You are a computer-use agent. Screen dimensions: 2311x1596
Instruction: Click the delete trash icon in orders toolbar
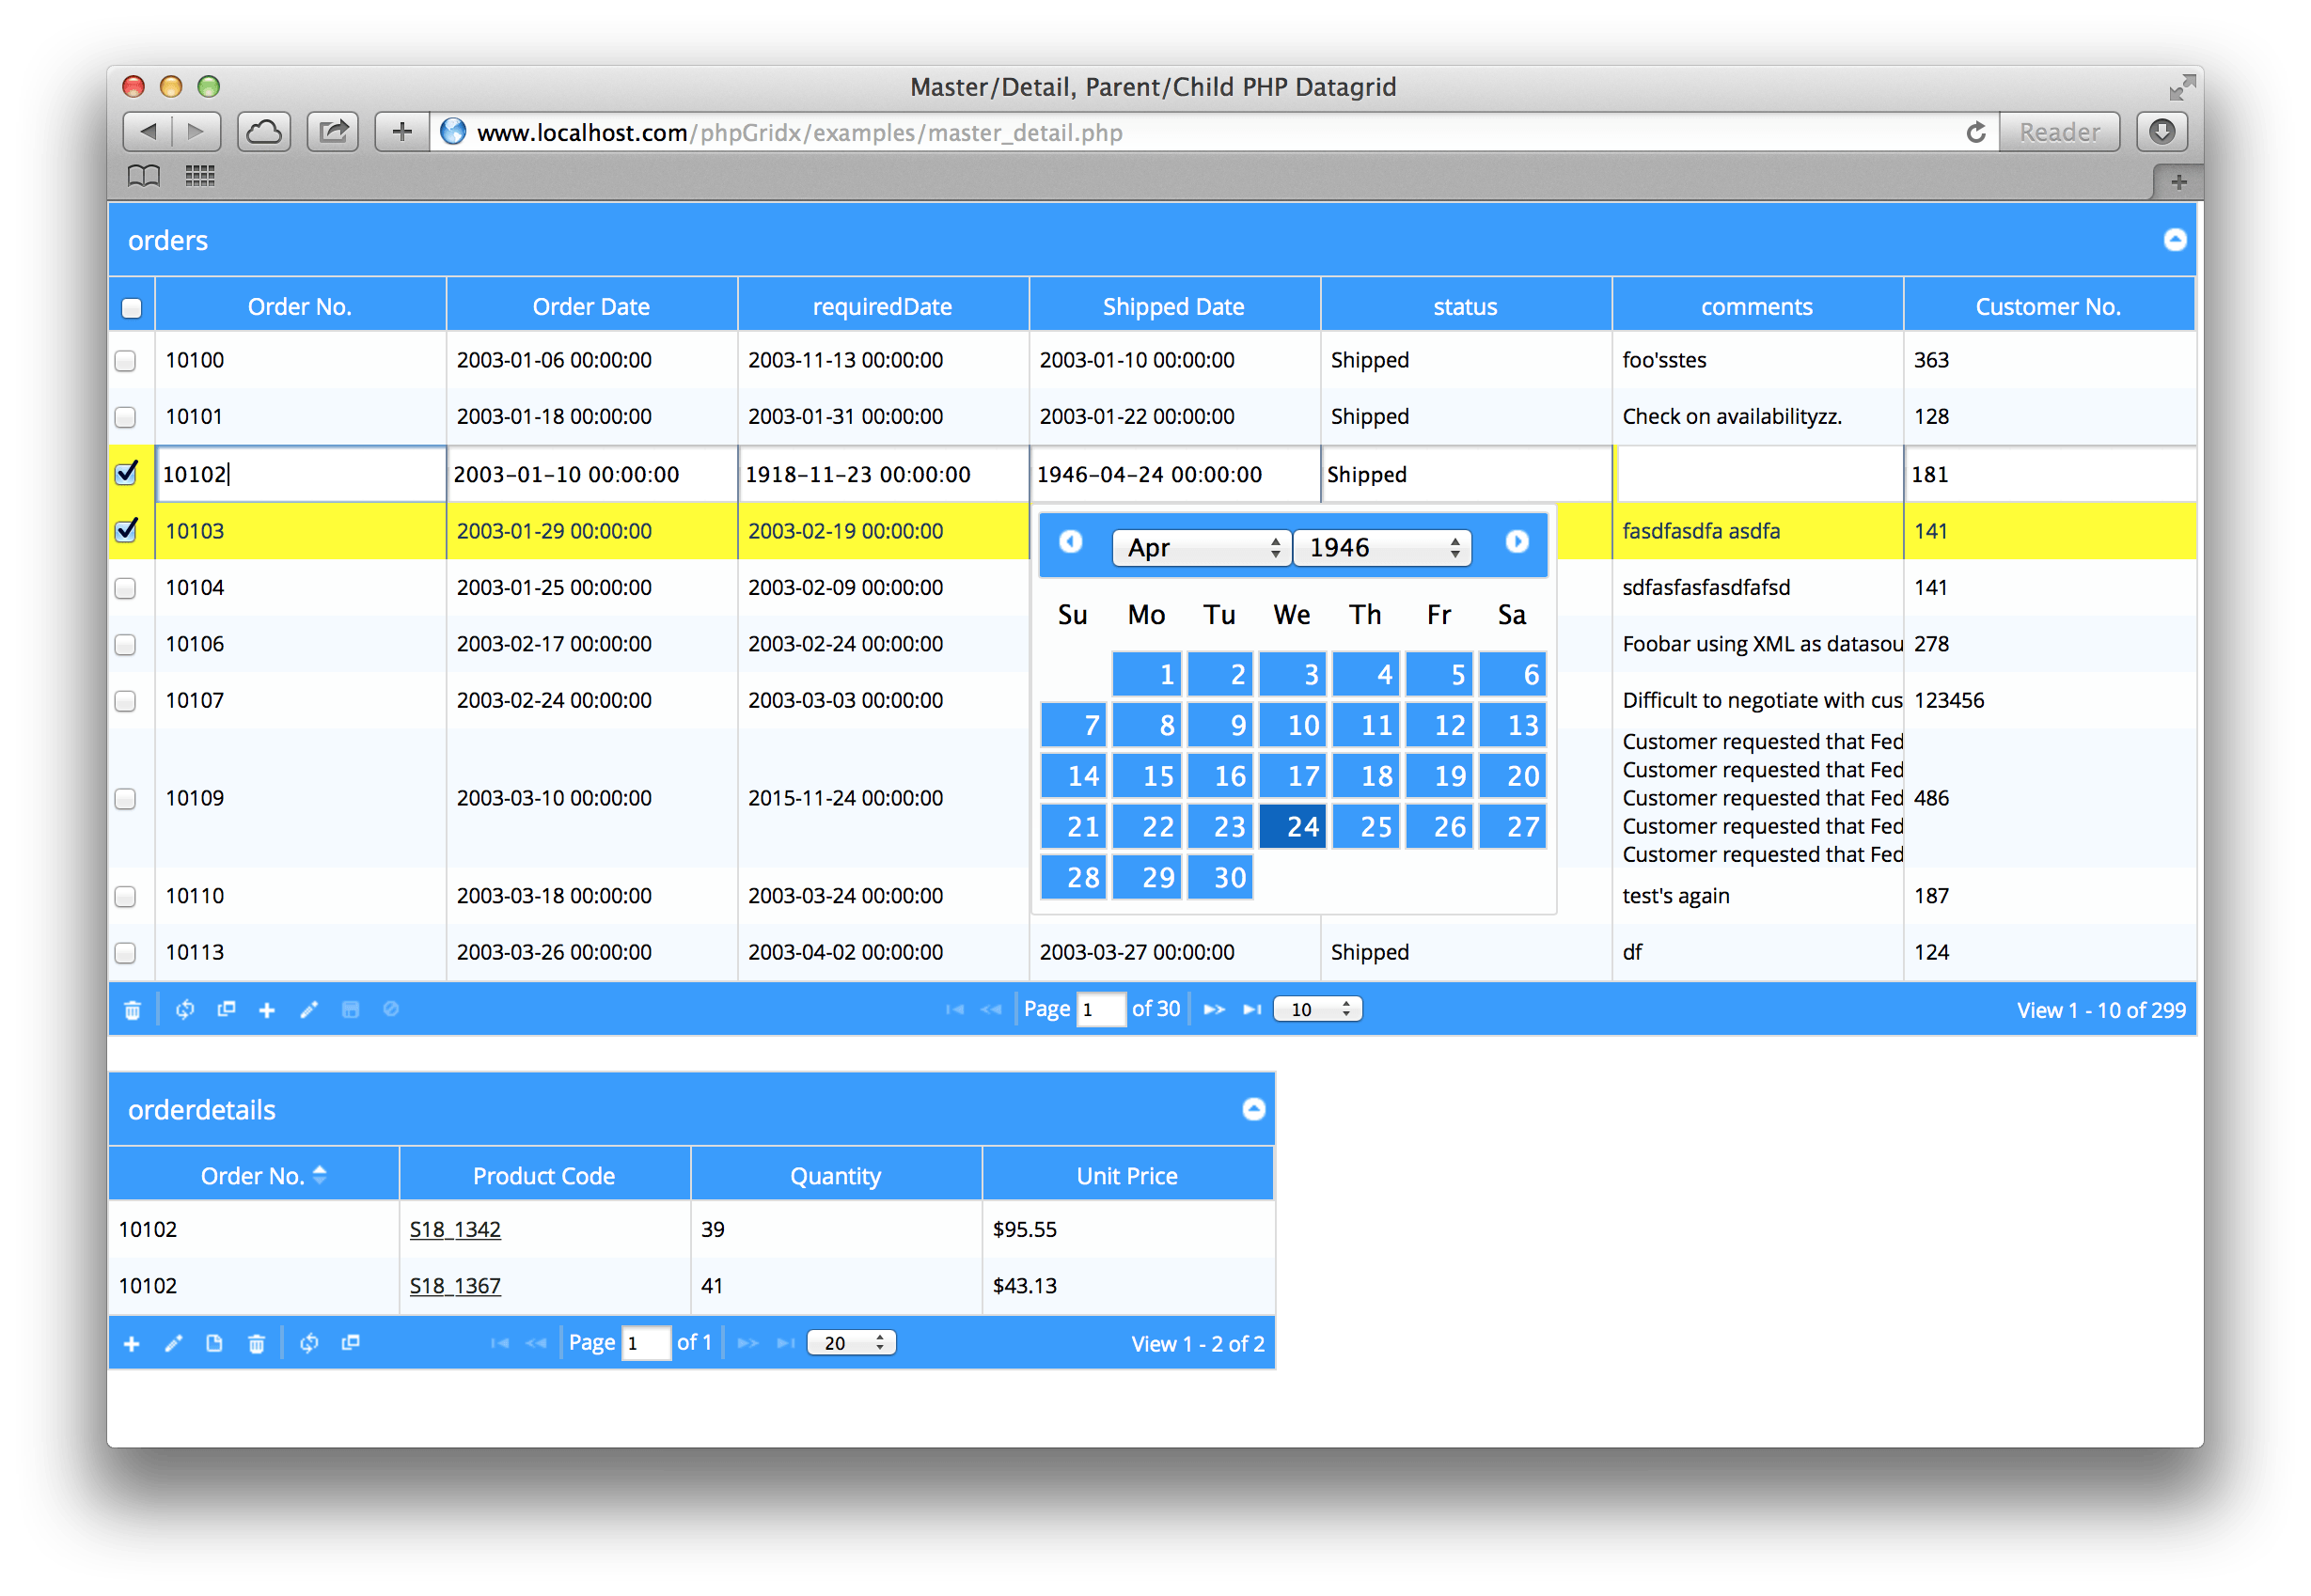coord(132,1010)
